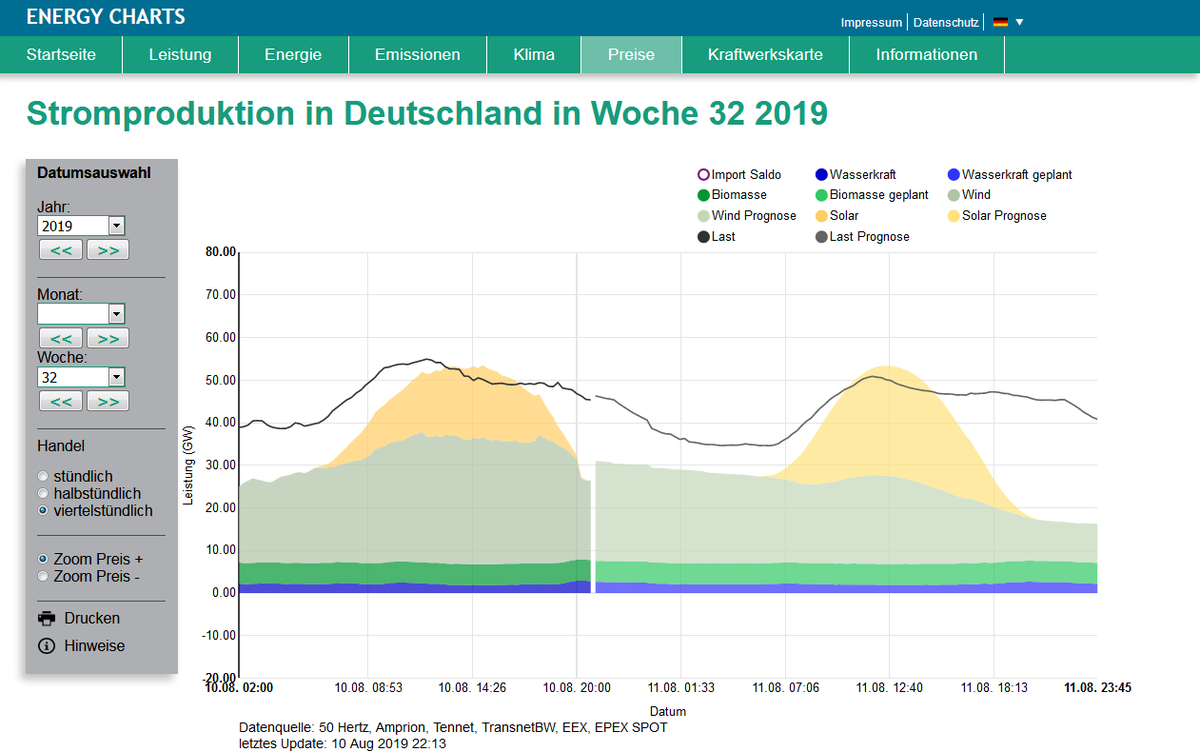Open the Jahr dropdown showing 2019

(81, 226)
